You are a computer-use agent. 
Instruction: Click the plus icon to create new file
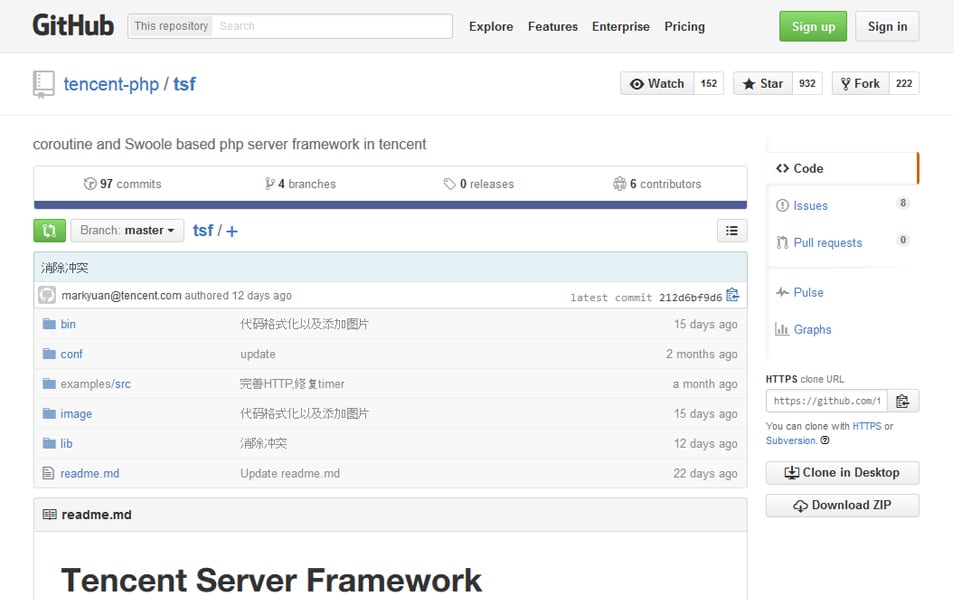point(232,231)
